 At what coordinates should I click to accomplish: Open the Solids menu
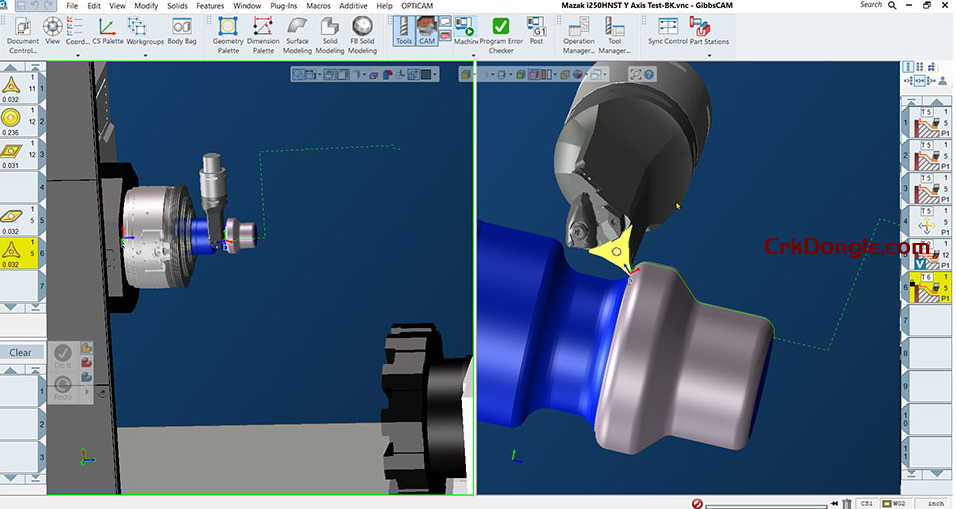click(x=175, y=6)
